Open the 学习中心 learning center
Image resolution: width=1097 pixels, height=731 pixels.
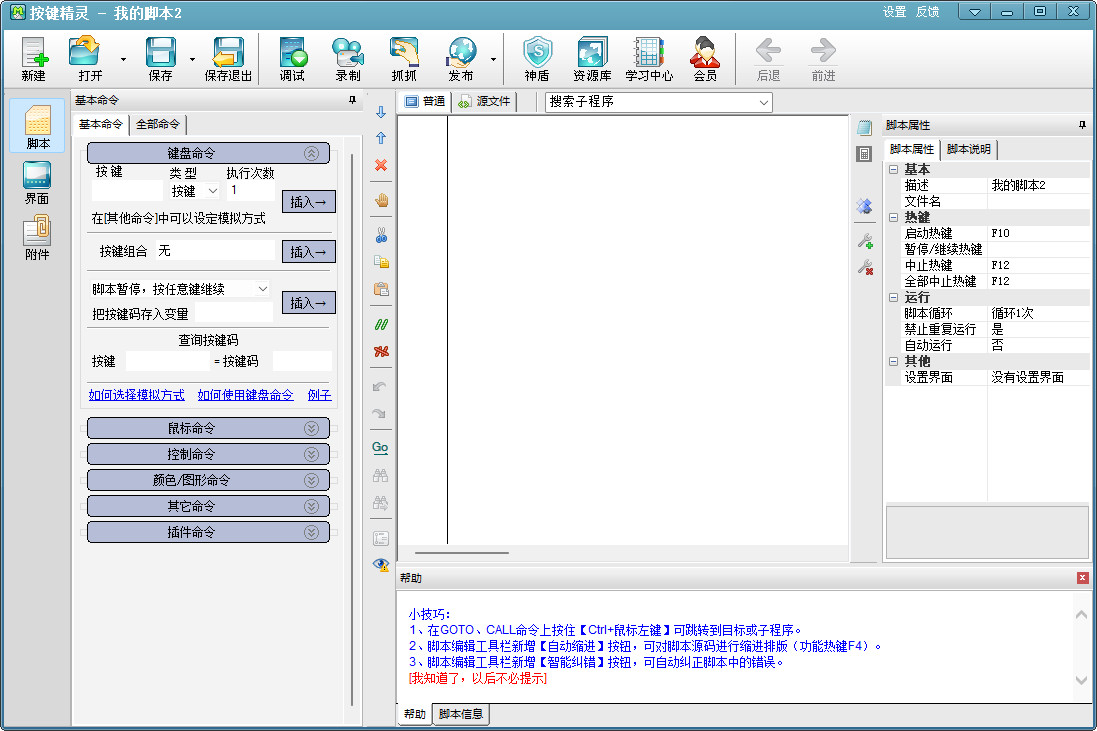tap(649, 58)
